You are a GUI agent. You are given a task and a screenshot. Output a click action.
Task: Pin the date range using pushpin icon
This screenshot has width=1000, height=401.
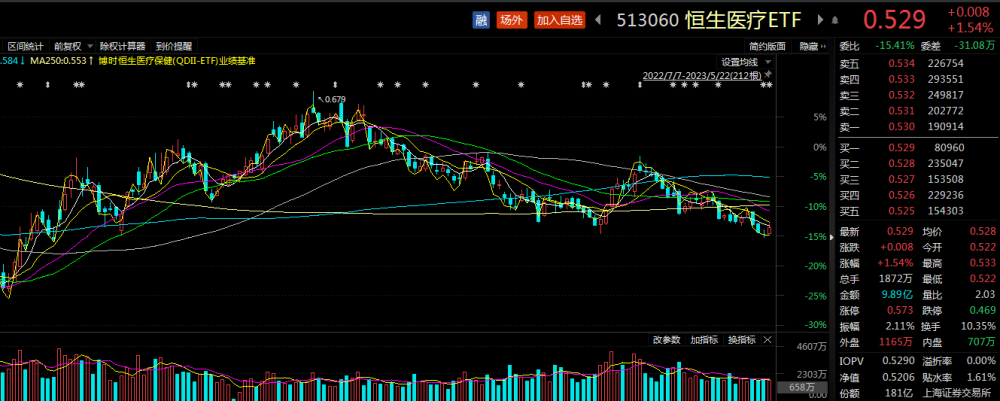coord(769,74)
